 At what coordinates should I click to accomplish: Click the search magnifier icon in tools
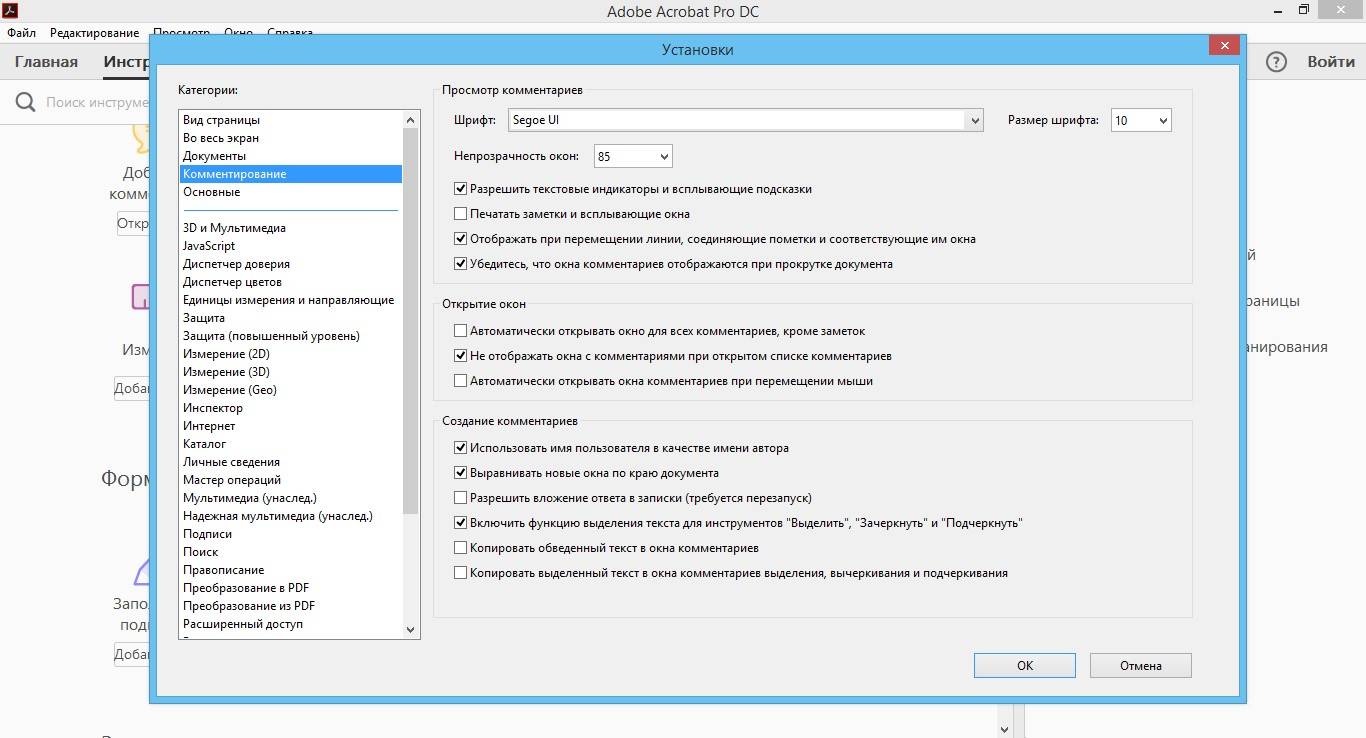[26, 102]
